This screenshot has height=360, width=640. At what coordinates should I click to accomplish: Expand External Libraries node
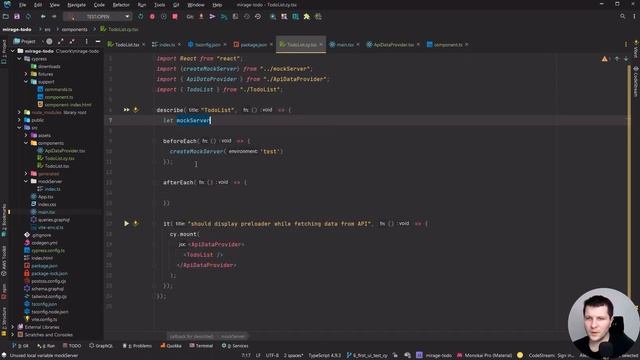click(x=12, y=327)
